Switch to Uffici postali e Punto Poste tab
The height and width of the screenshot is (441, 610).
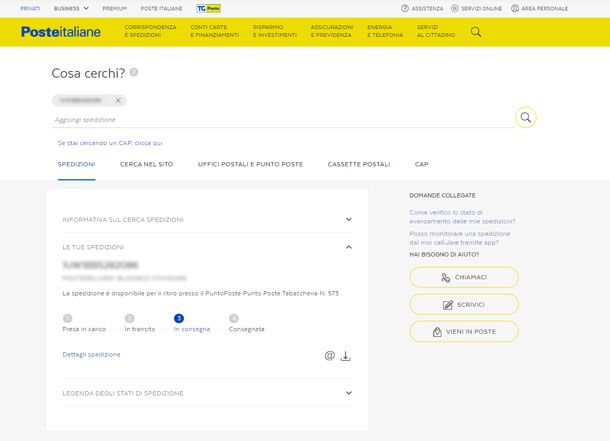click(251, 164)
